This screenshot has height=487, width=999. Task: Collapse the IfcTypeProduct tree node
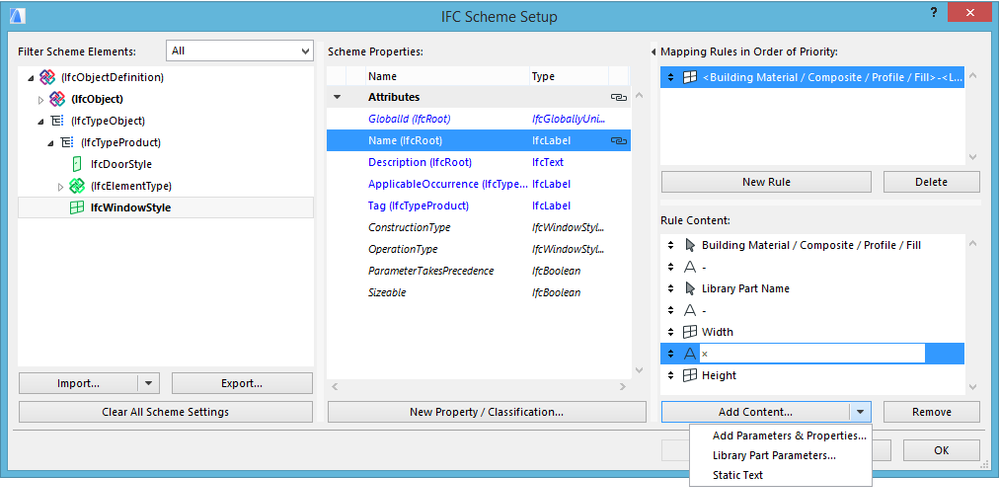point(51,143)
